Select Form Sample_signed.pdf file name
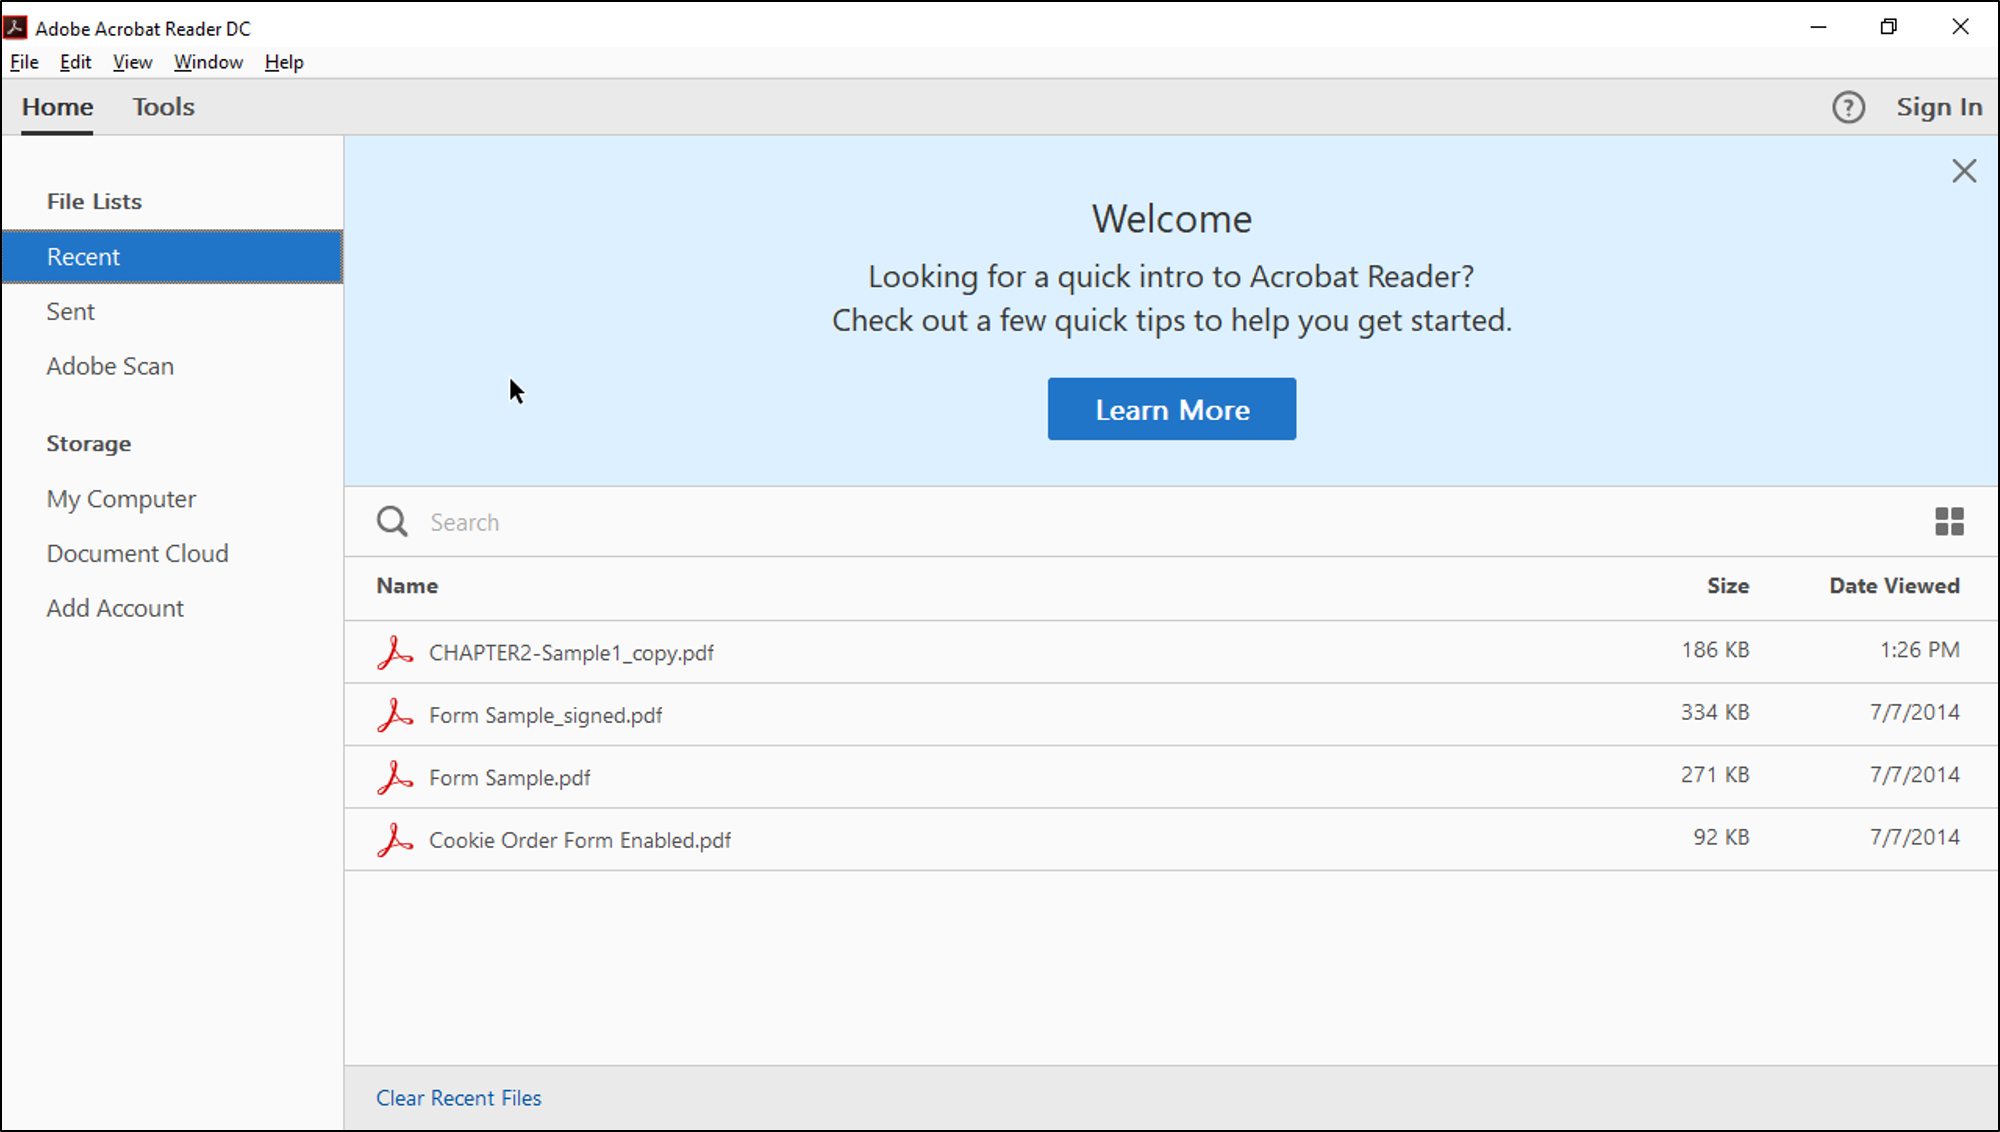2000x1132 pixels. pos(545,716)
